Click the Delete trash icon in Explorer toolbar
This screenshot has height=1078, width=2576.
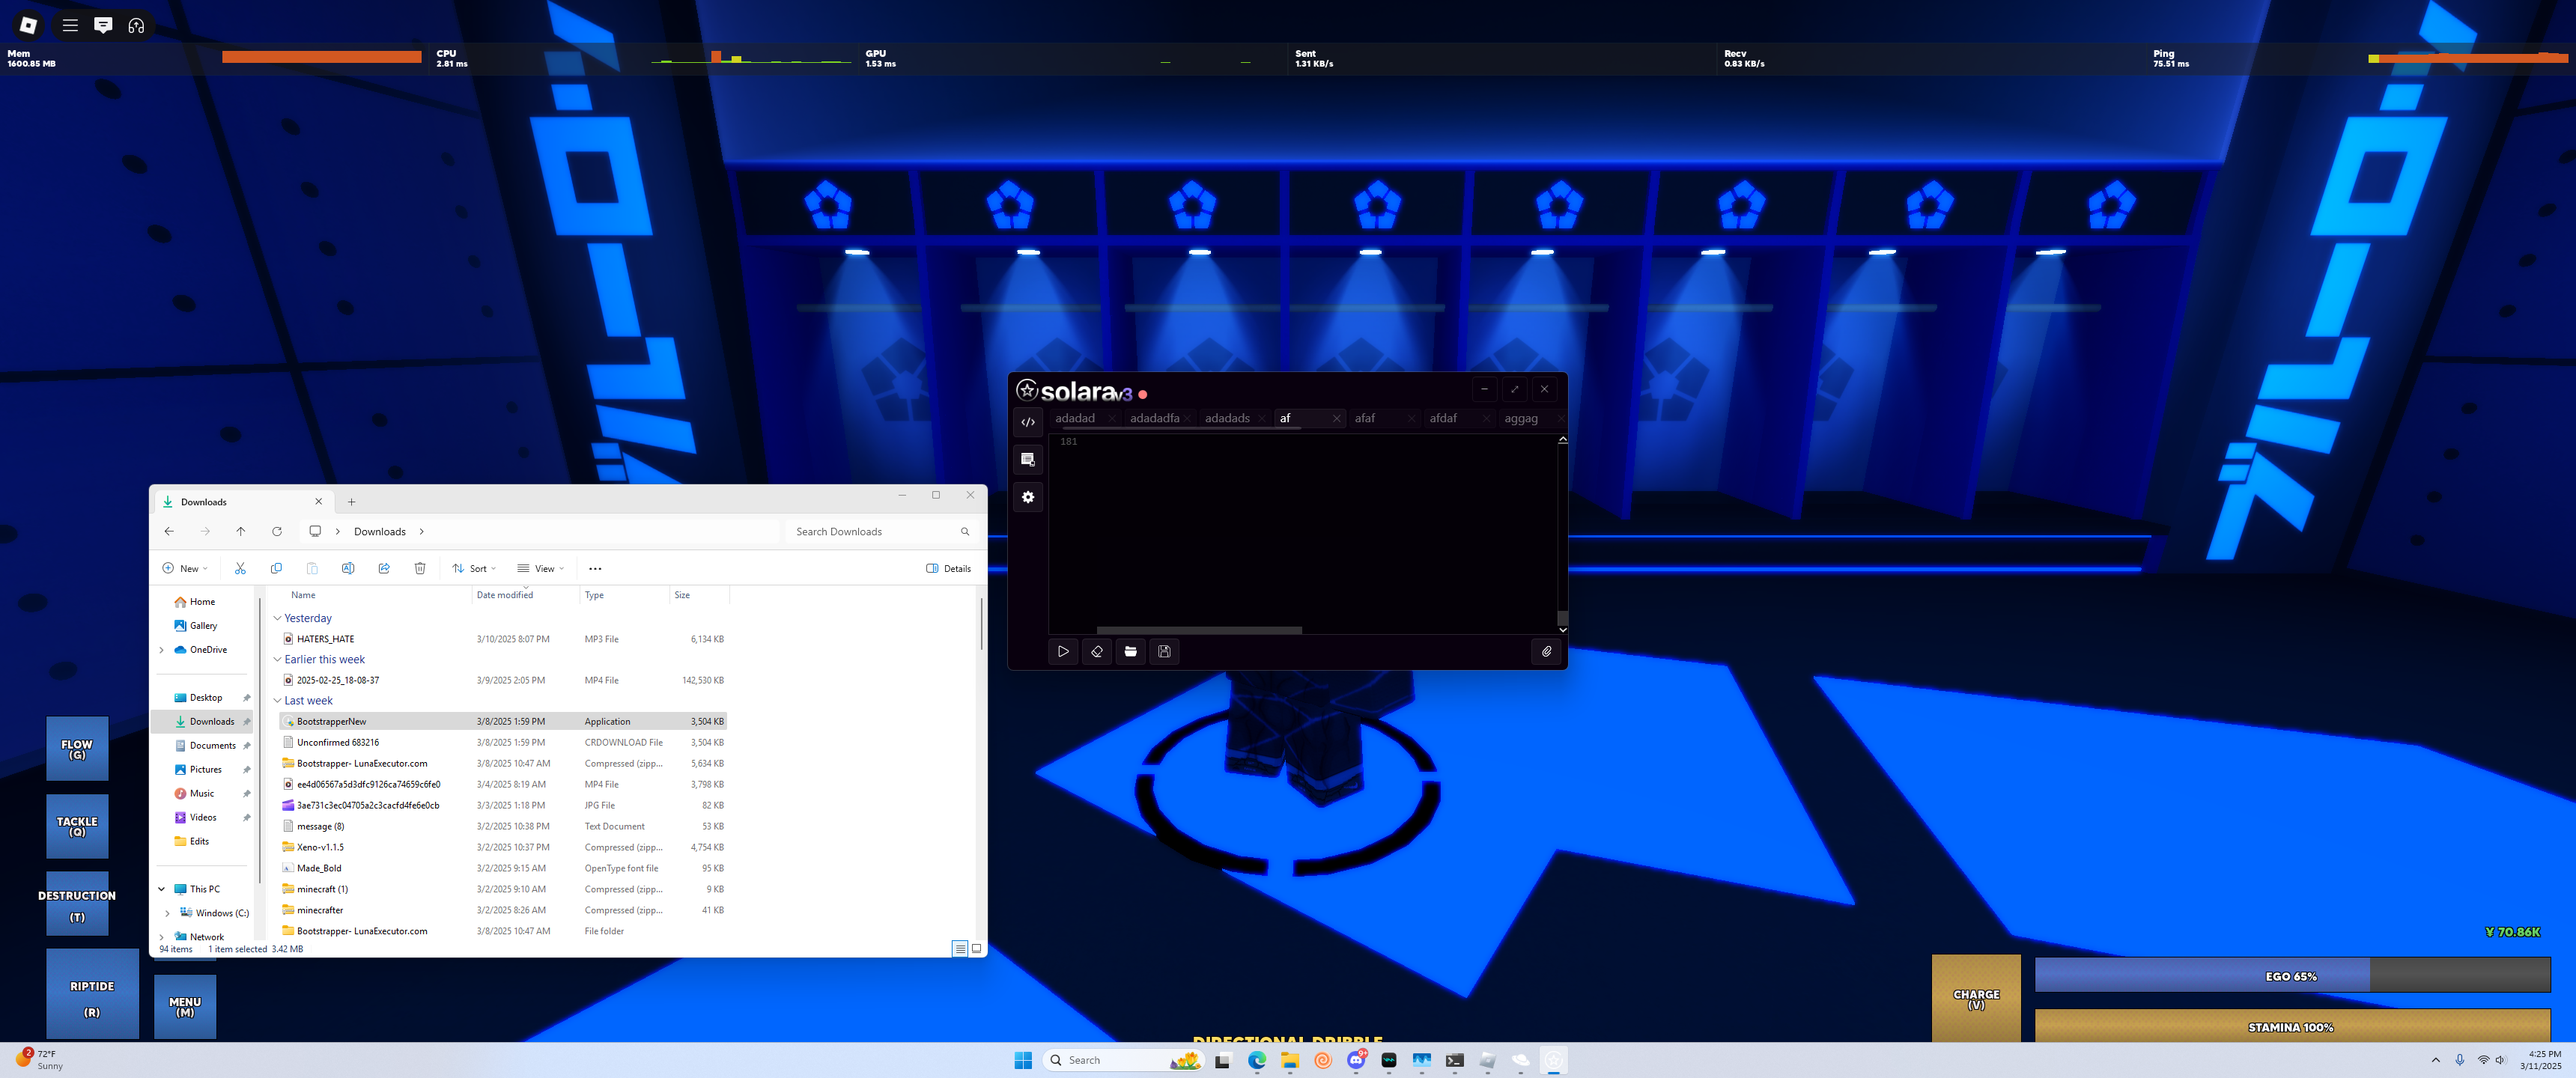(x=420, y=568)
